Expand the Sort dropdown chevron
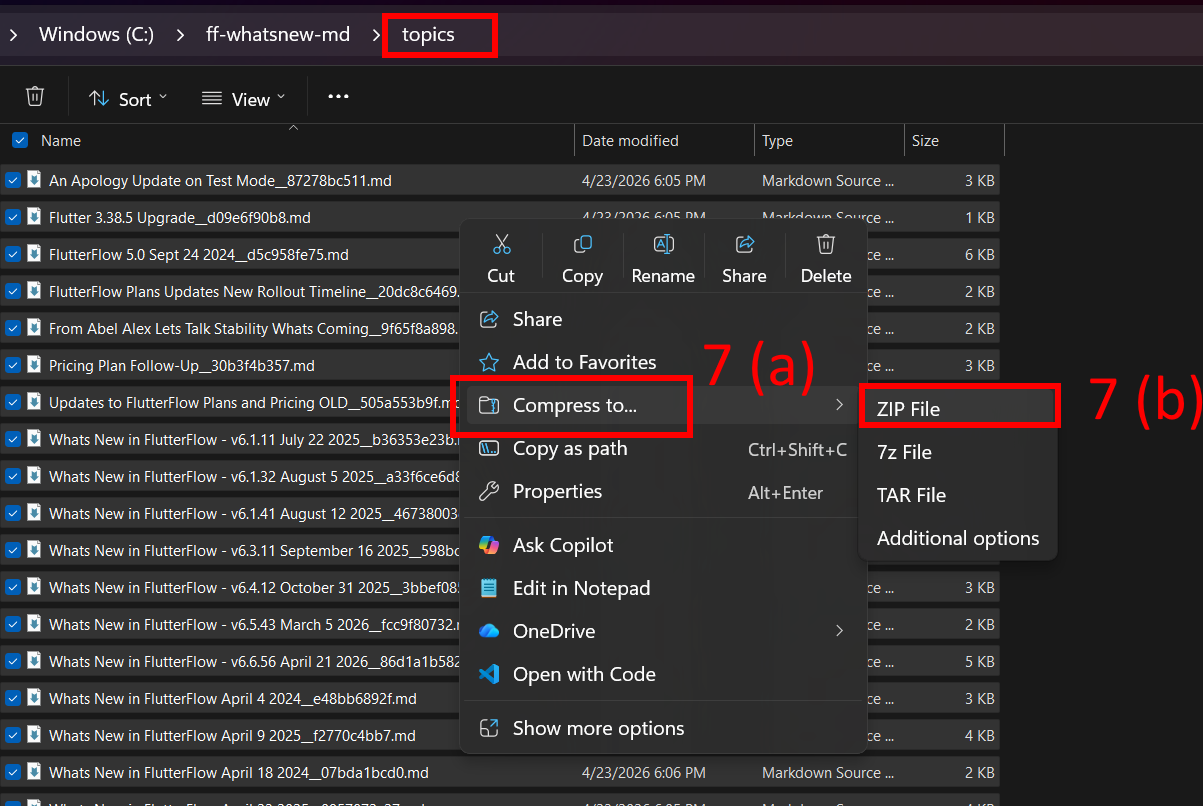This screenshot has height=806, width=1203. (x=163, y=97)
